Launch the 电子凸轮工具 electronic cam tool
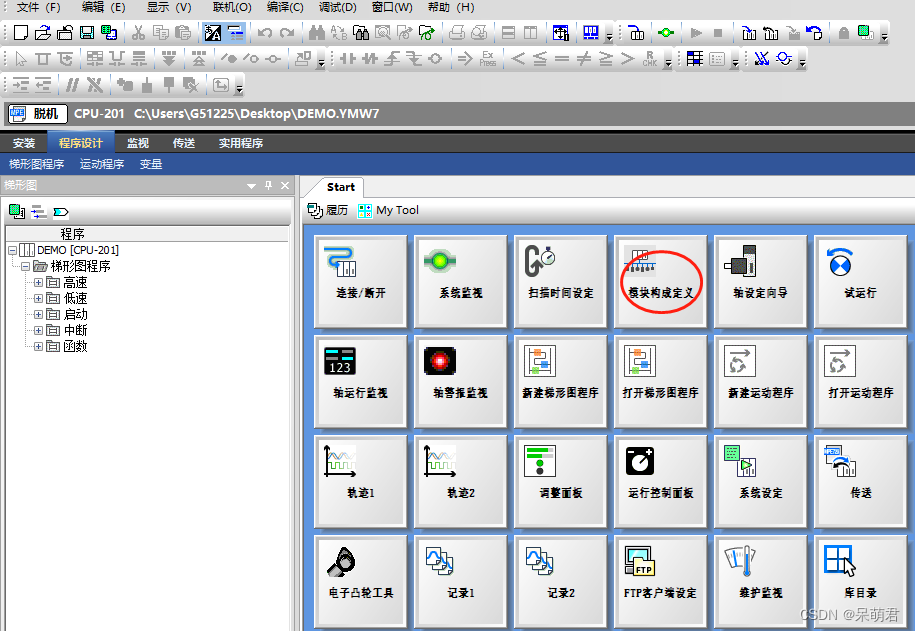 [360, 581]
